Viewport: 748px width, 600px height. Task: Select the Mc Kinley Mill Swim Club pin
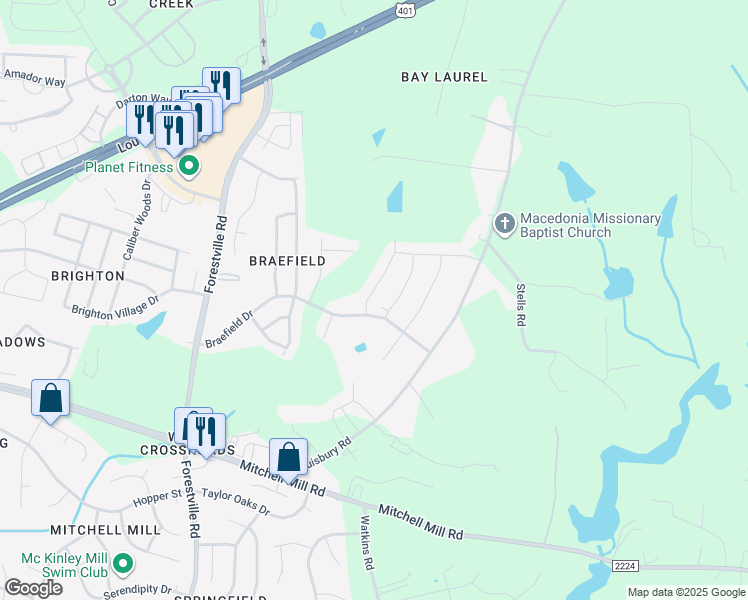123,564
